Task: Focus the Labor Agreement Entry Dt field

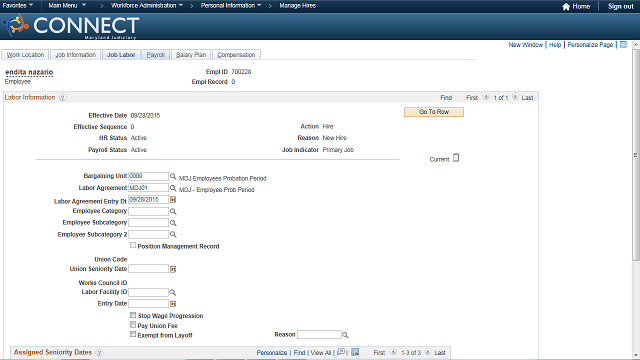Action: (x=149, y=200)
